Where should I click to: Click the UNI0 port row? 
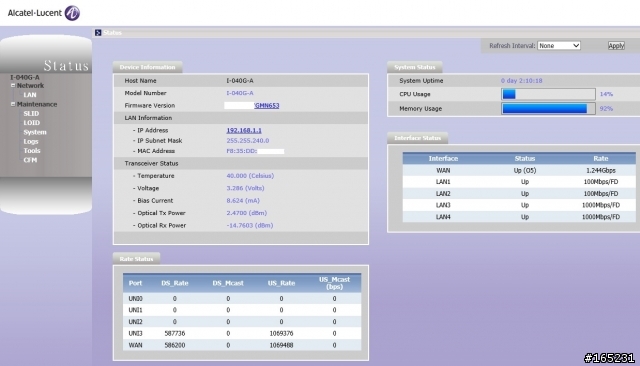tap(242, 299)
